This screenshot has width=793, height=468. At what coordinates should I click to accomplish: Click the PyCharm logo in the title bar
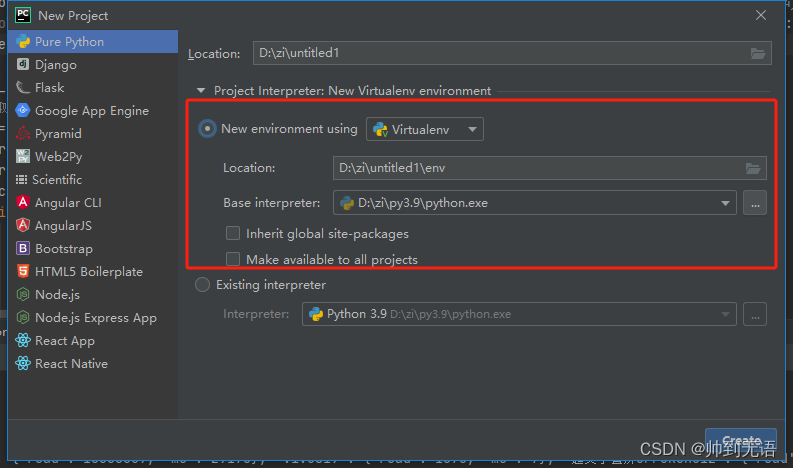[x=23, y=15]
